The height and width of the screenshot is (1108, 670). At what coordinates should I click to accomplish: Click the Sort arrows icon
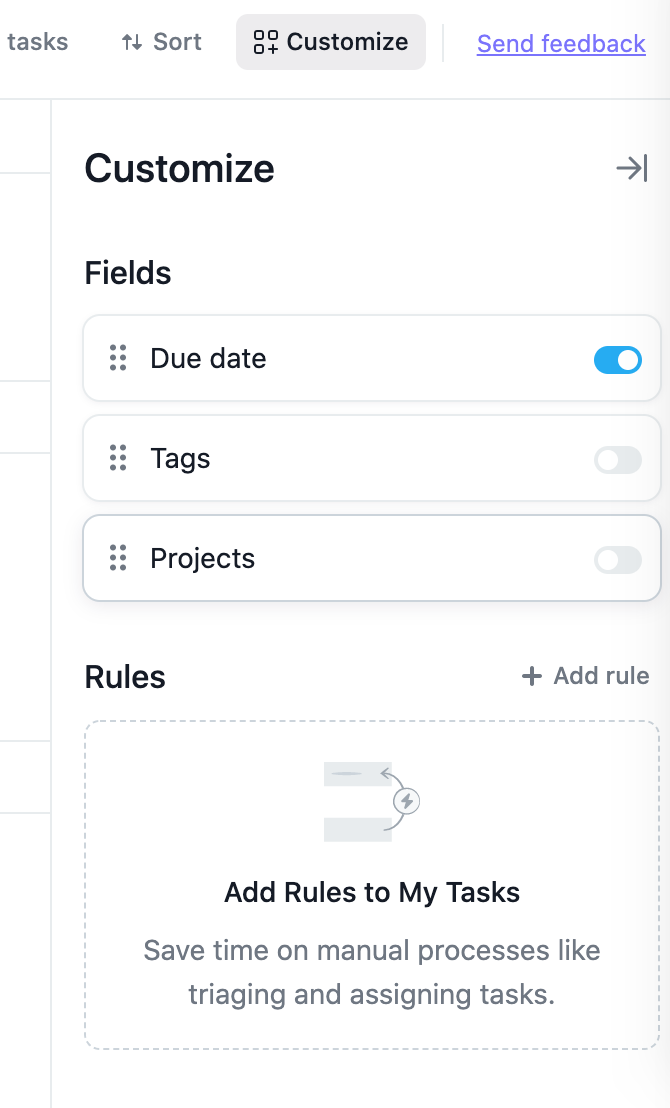pos(131,42)
